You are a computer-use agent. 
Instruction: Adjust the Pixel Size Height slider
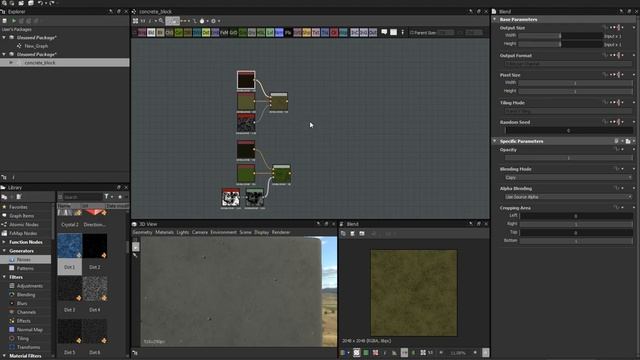[x=575, y=91]
